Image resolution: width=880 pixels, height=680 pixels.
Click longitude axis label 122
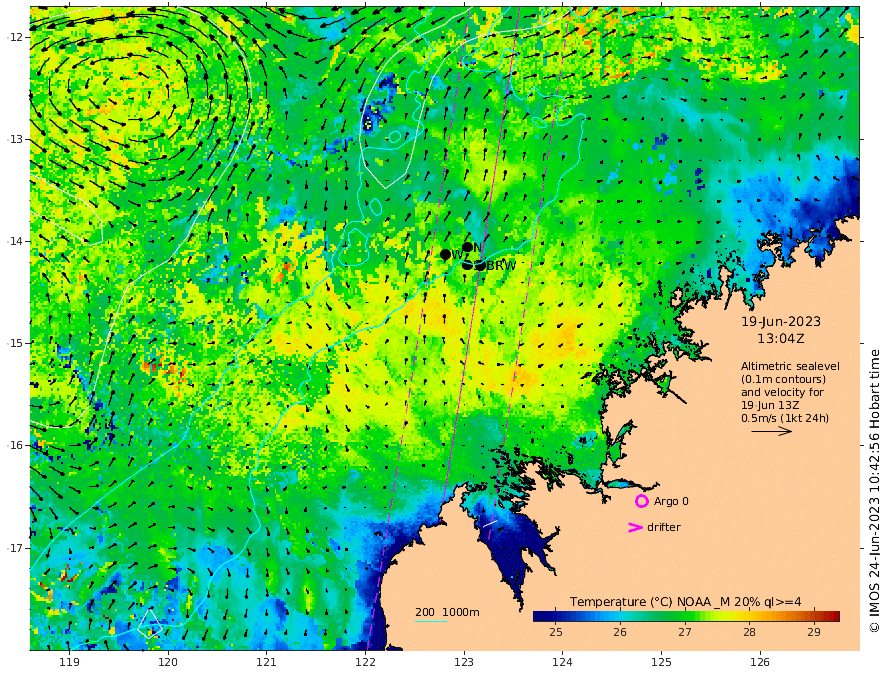[x=365, y=662]
